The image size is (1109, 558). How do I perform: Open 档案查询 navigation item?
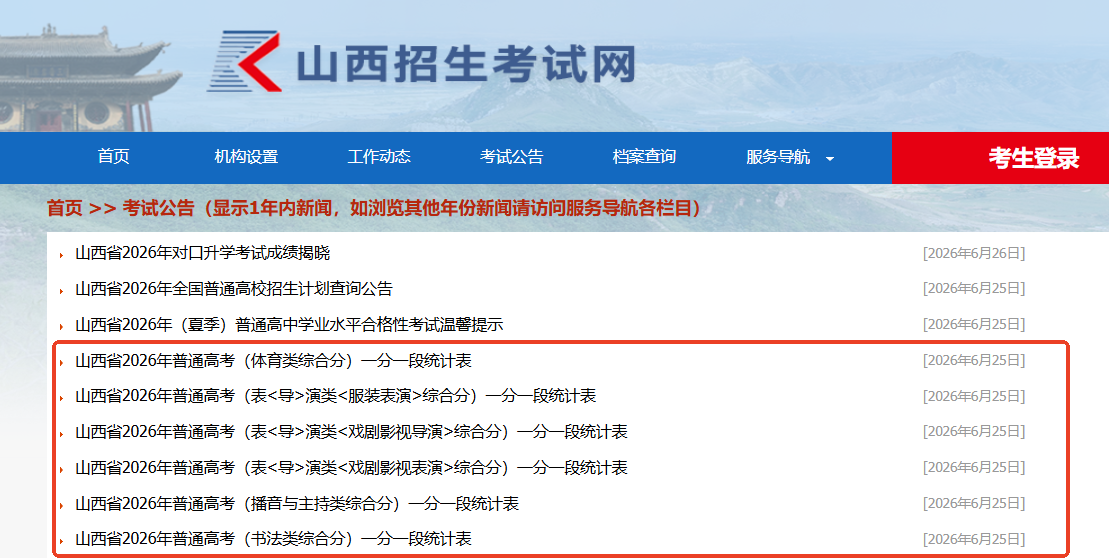644,156
